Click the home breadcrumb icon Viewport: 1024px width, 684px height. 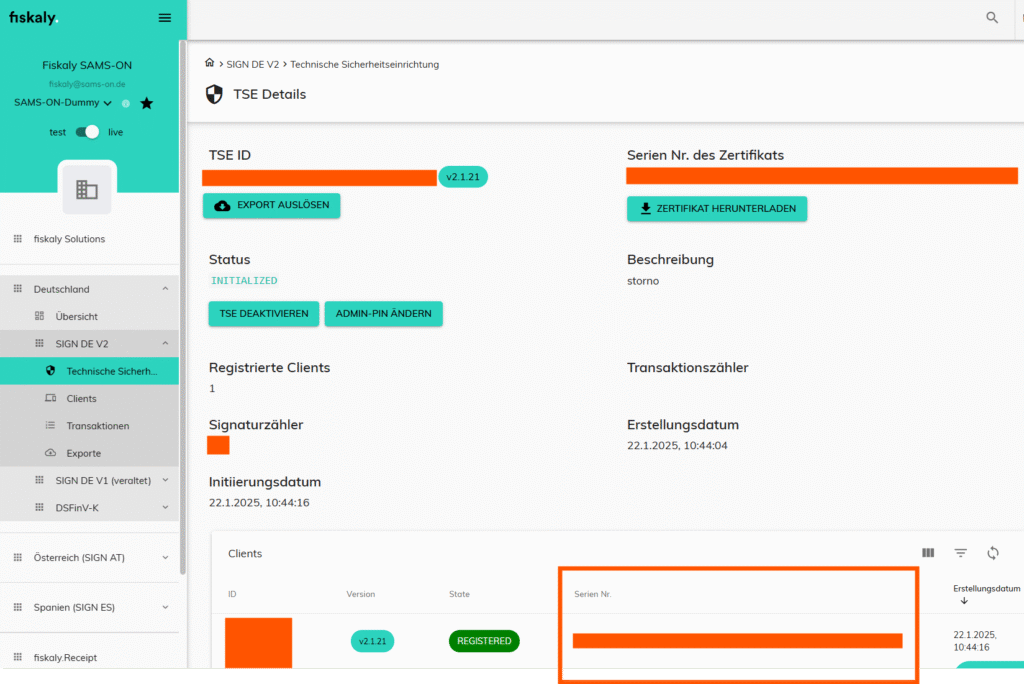pos(209,64)
